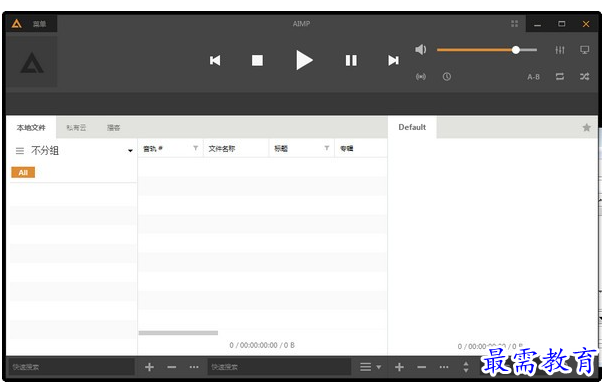Open the filter icon on the third column header
This screenshot has height=392, width=605.
tap(327, 148)
